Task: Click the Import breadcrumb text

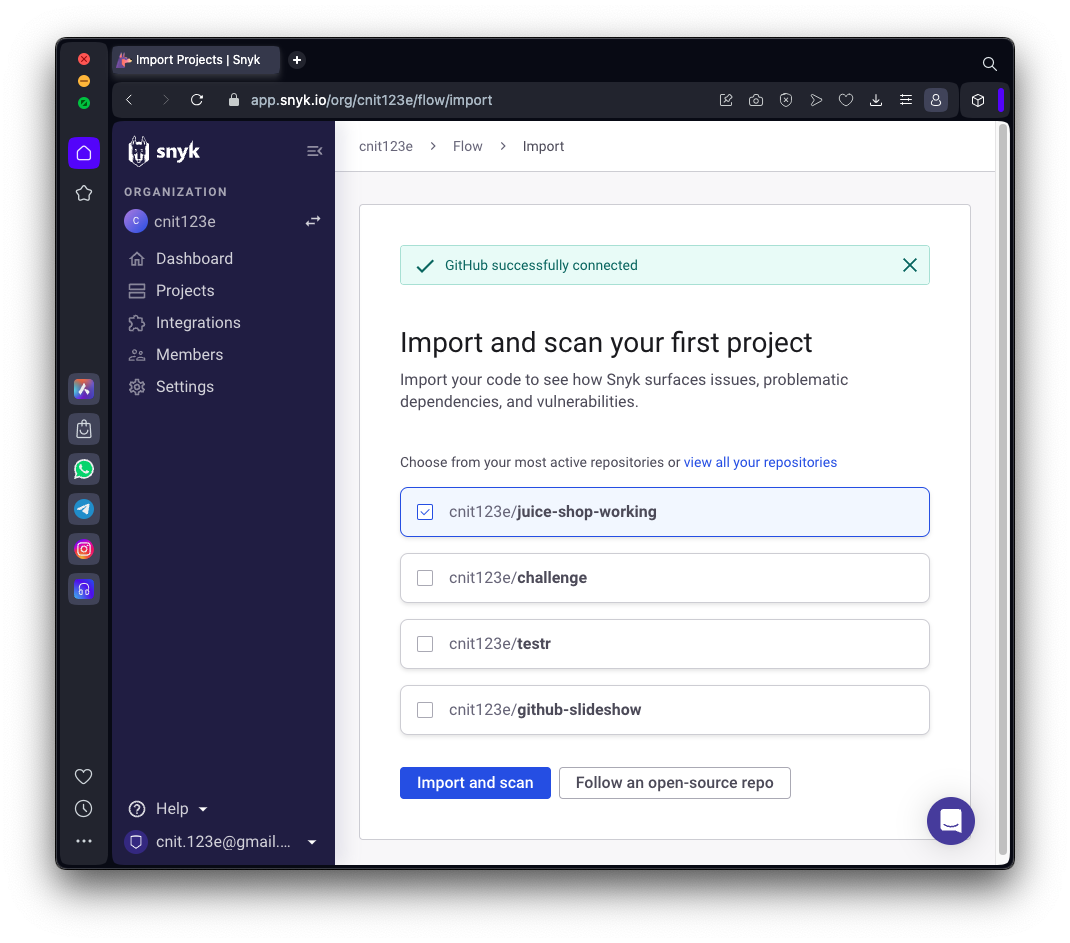Action: pyautogui.click(x=543, y=147)
